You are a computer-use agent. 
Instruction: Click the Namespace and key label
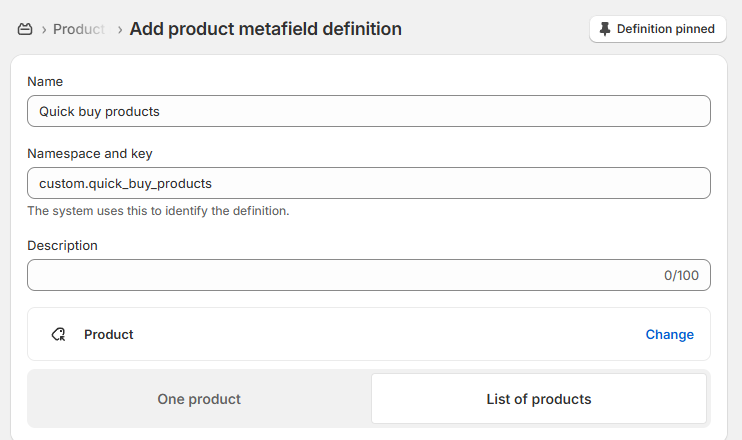(x=89, y=154)
